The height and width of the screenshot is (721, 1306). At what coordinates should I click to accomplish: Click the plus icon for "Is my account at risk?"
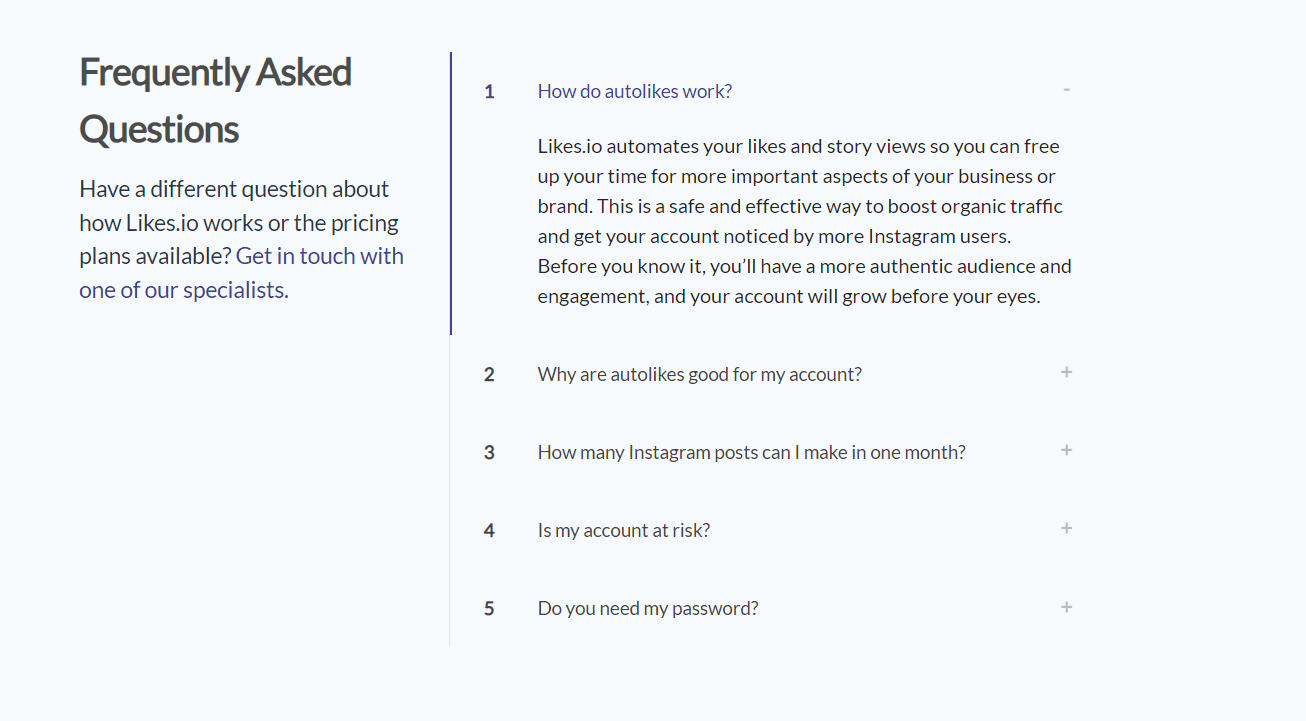point(1067,528)
